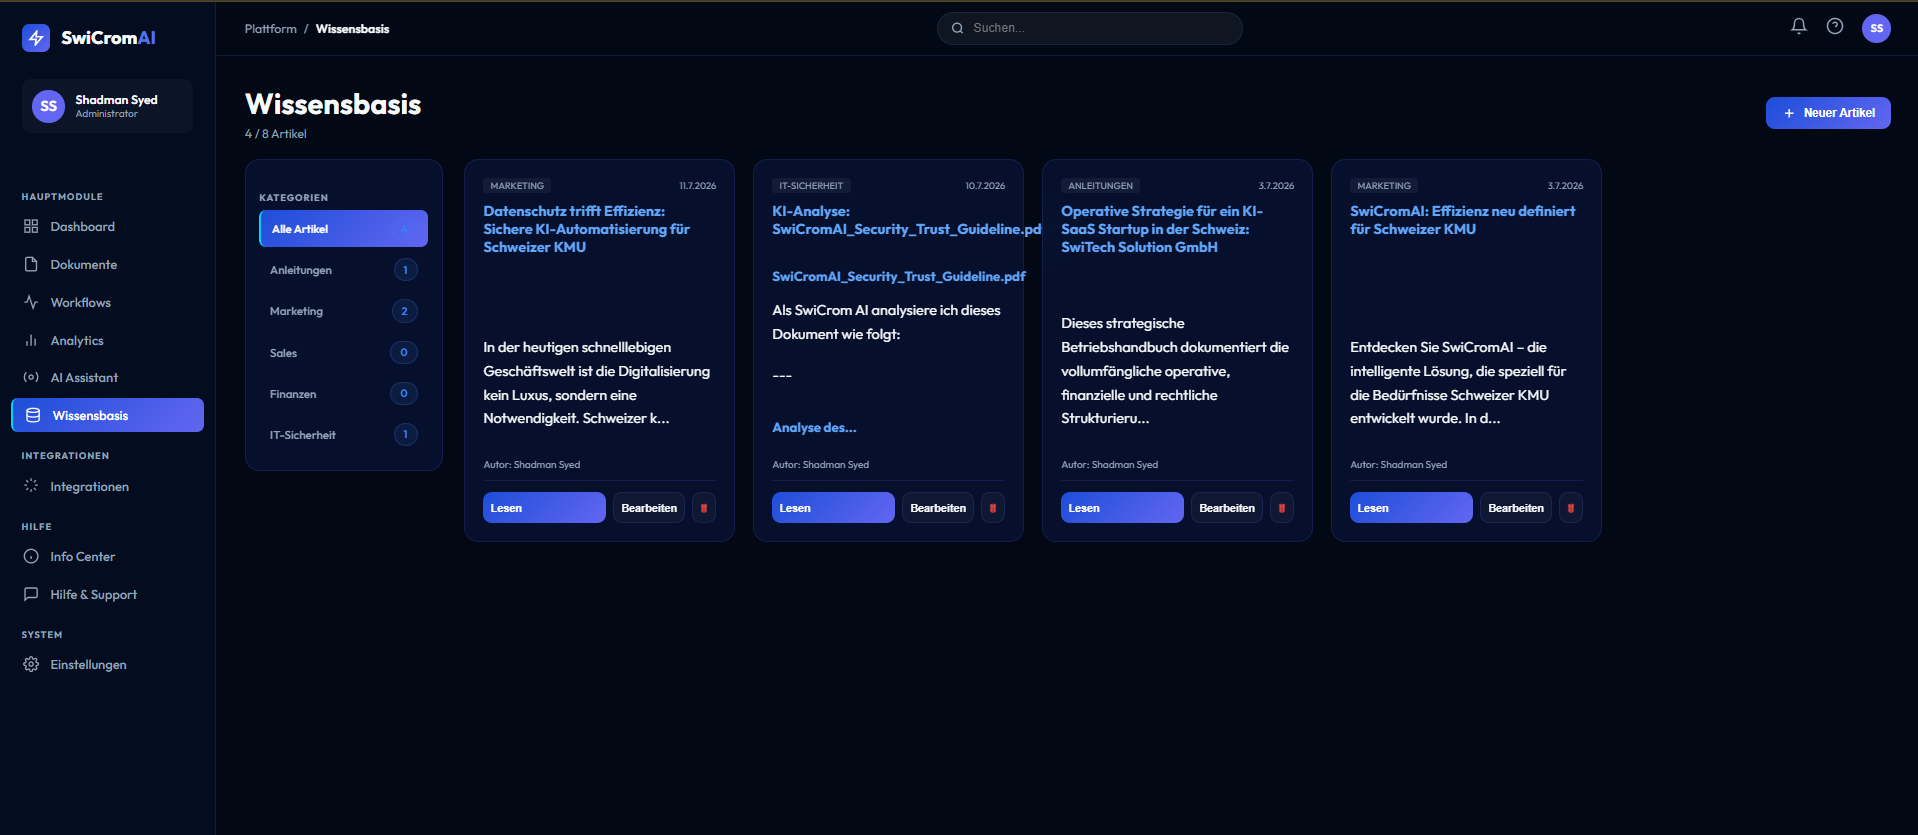Open the Datenschutz trifft Effizienz title

(587, 229)
